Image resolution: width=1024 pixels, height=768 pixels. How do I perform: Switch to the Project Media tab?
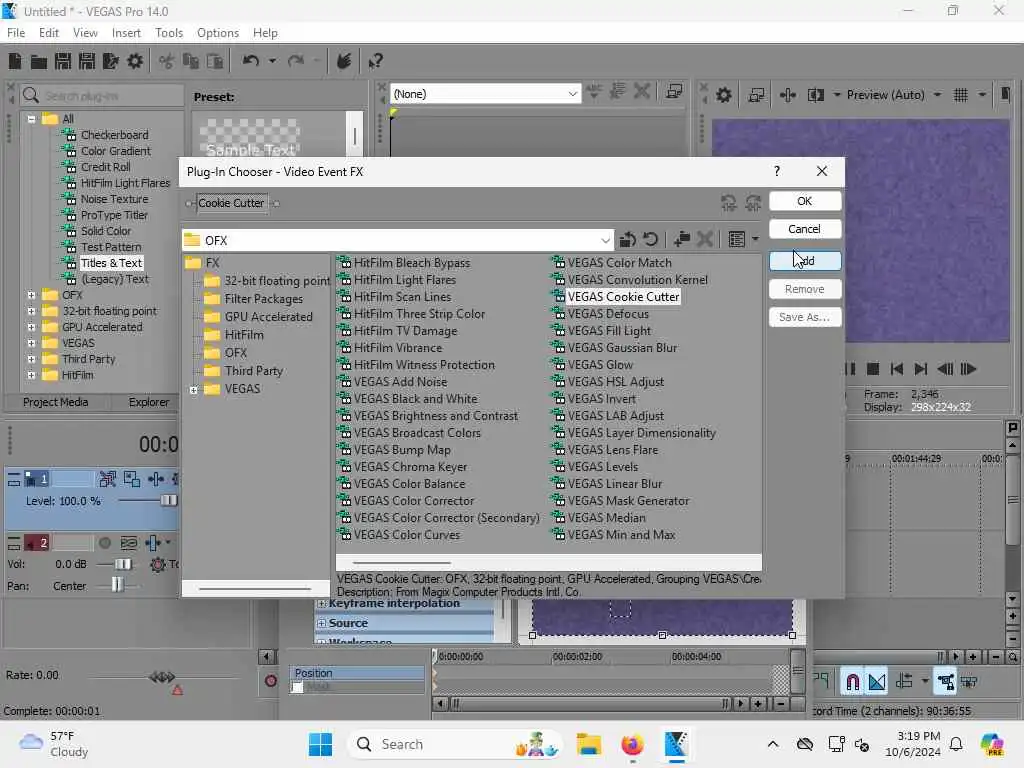(56, 402)
